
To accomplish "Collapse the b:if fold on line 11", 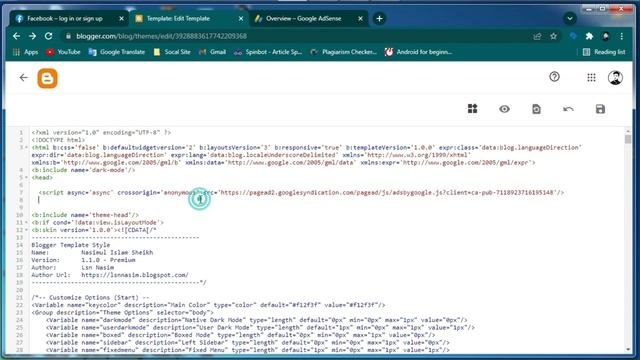I will click(x=27, y=222).
